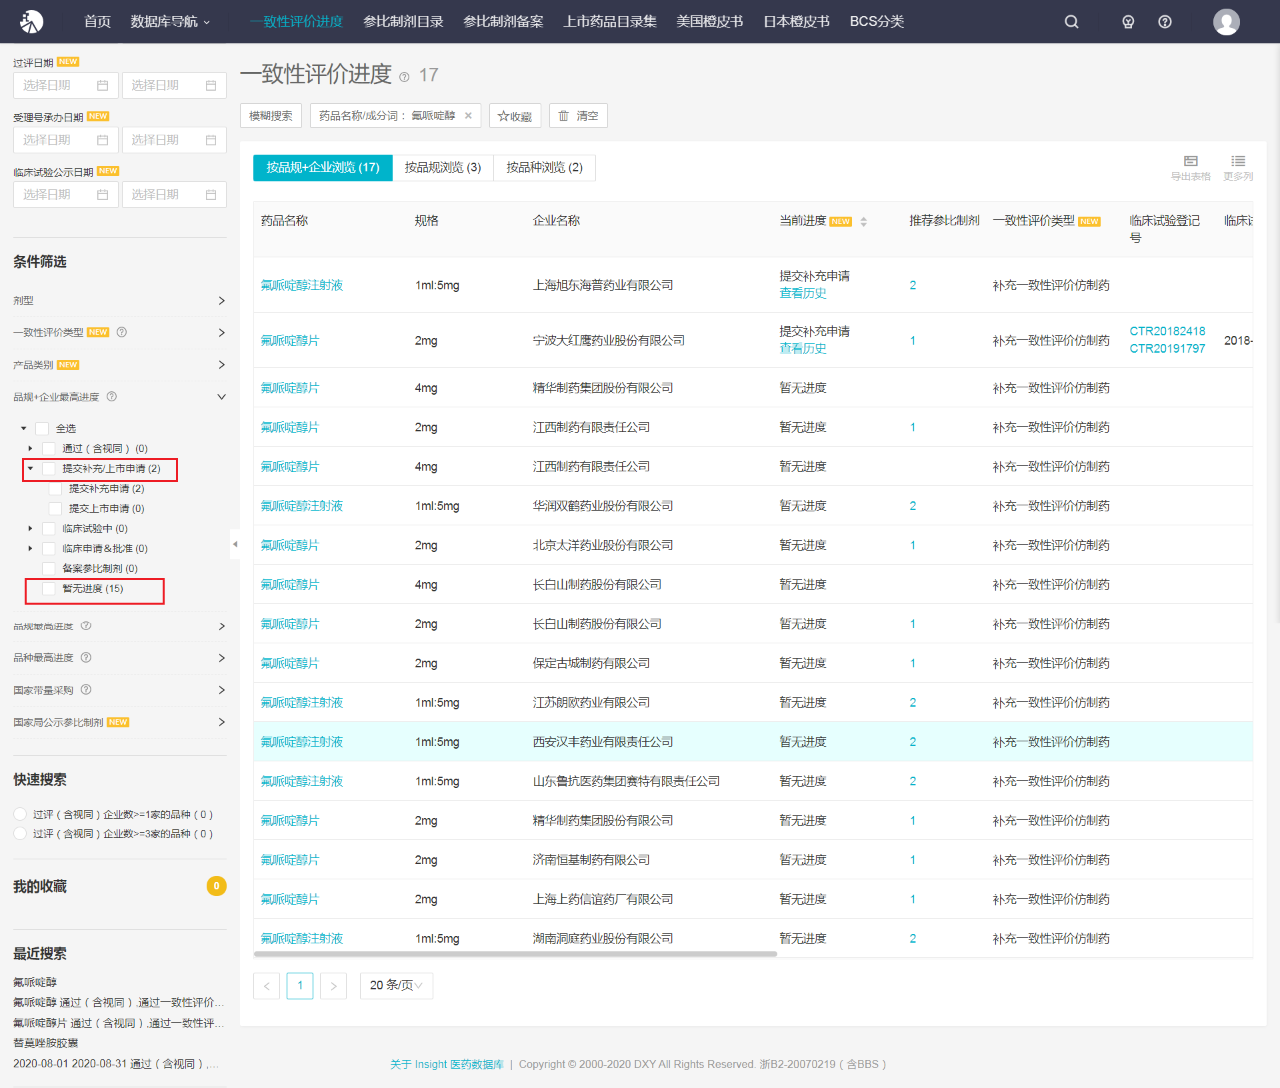Tick the 全选 checkbox
This screenshot has height=1088, width=1280.
point(42,429)
